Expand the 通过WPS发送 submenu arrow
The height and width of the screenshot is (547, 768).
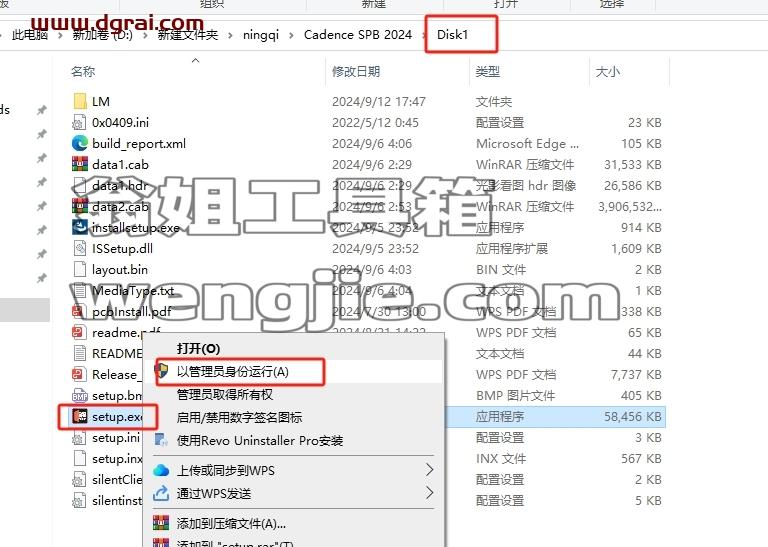tap(430, 493)
